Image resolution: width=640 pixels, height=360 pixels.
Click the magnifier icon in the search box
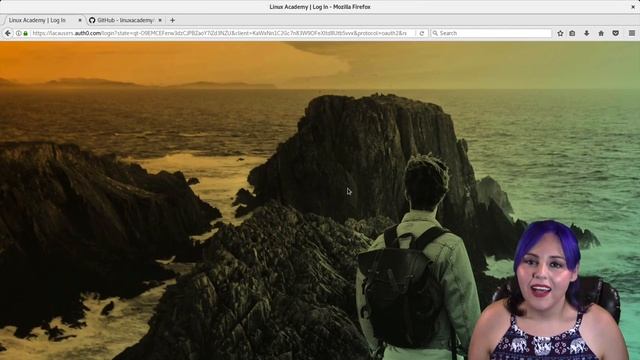pos(435,33)
